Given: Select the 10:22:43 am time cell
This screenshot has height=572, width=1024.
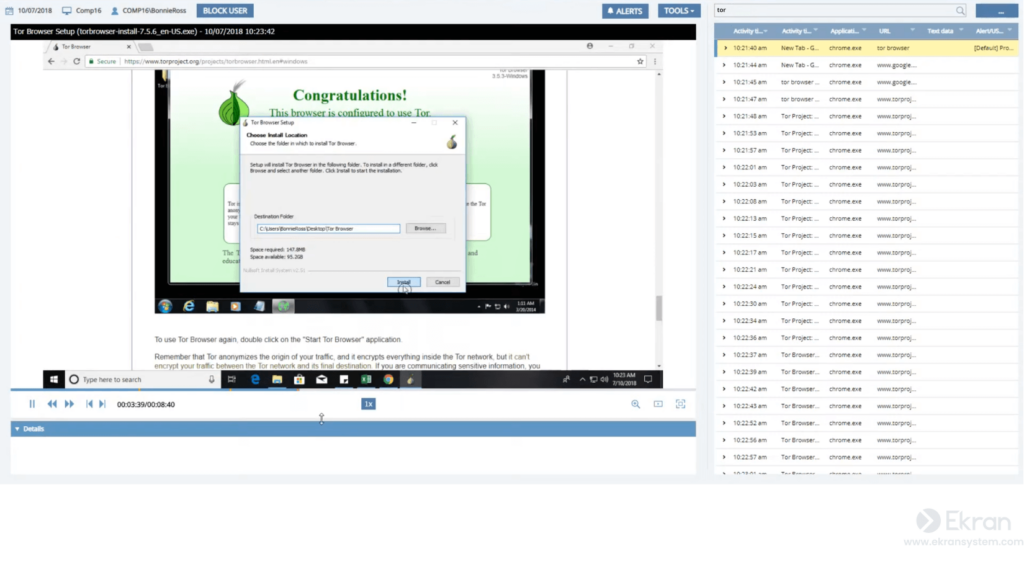Looking at the screenshot, I should tap(750, 406).
